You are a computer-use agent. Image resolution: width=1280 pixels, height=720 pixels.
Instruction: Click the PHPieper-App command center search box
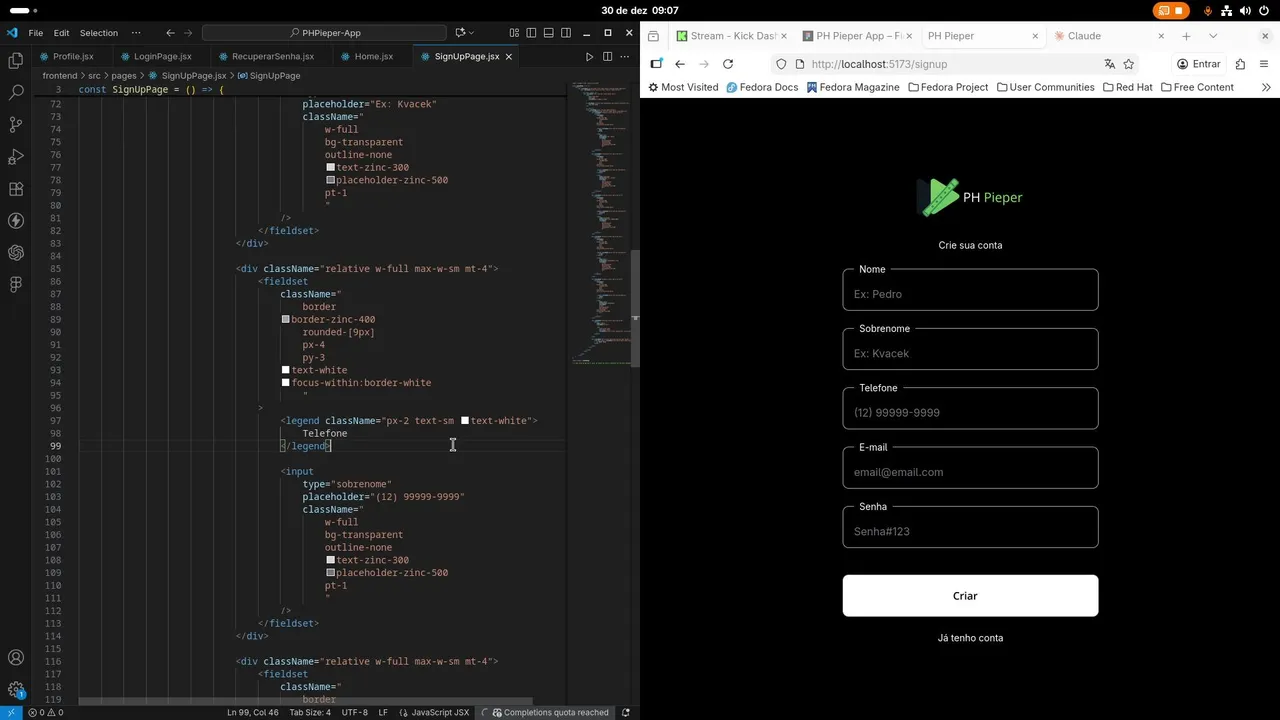pos(324,33)
